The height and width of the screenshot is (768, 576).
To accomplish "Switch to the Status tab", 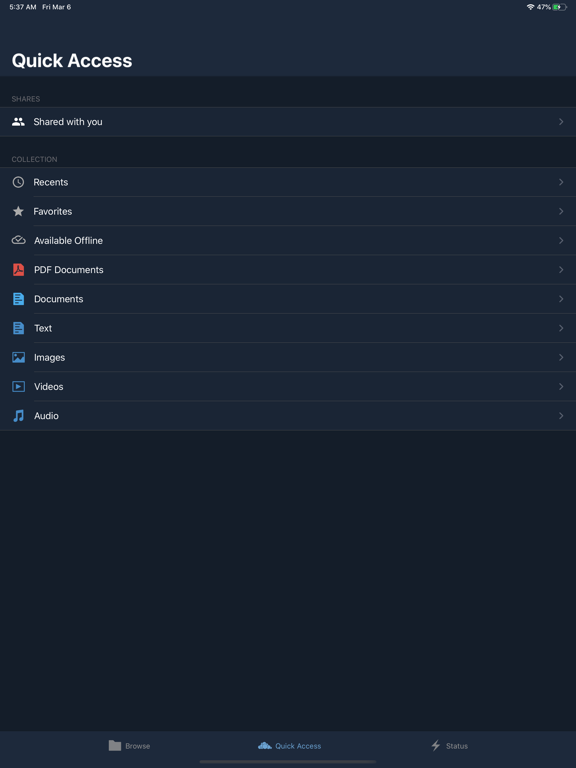I will (450, 745).
